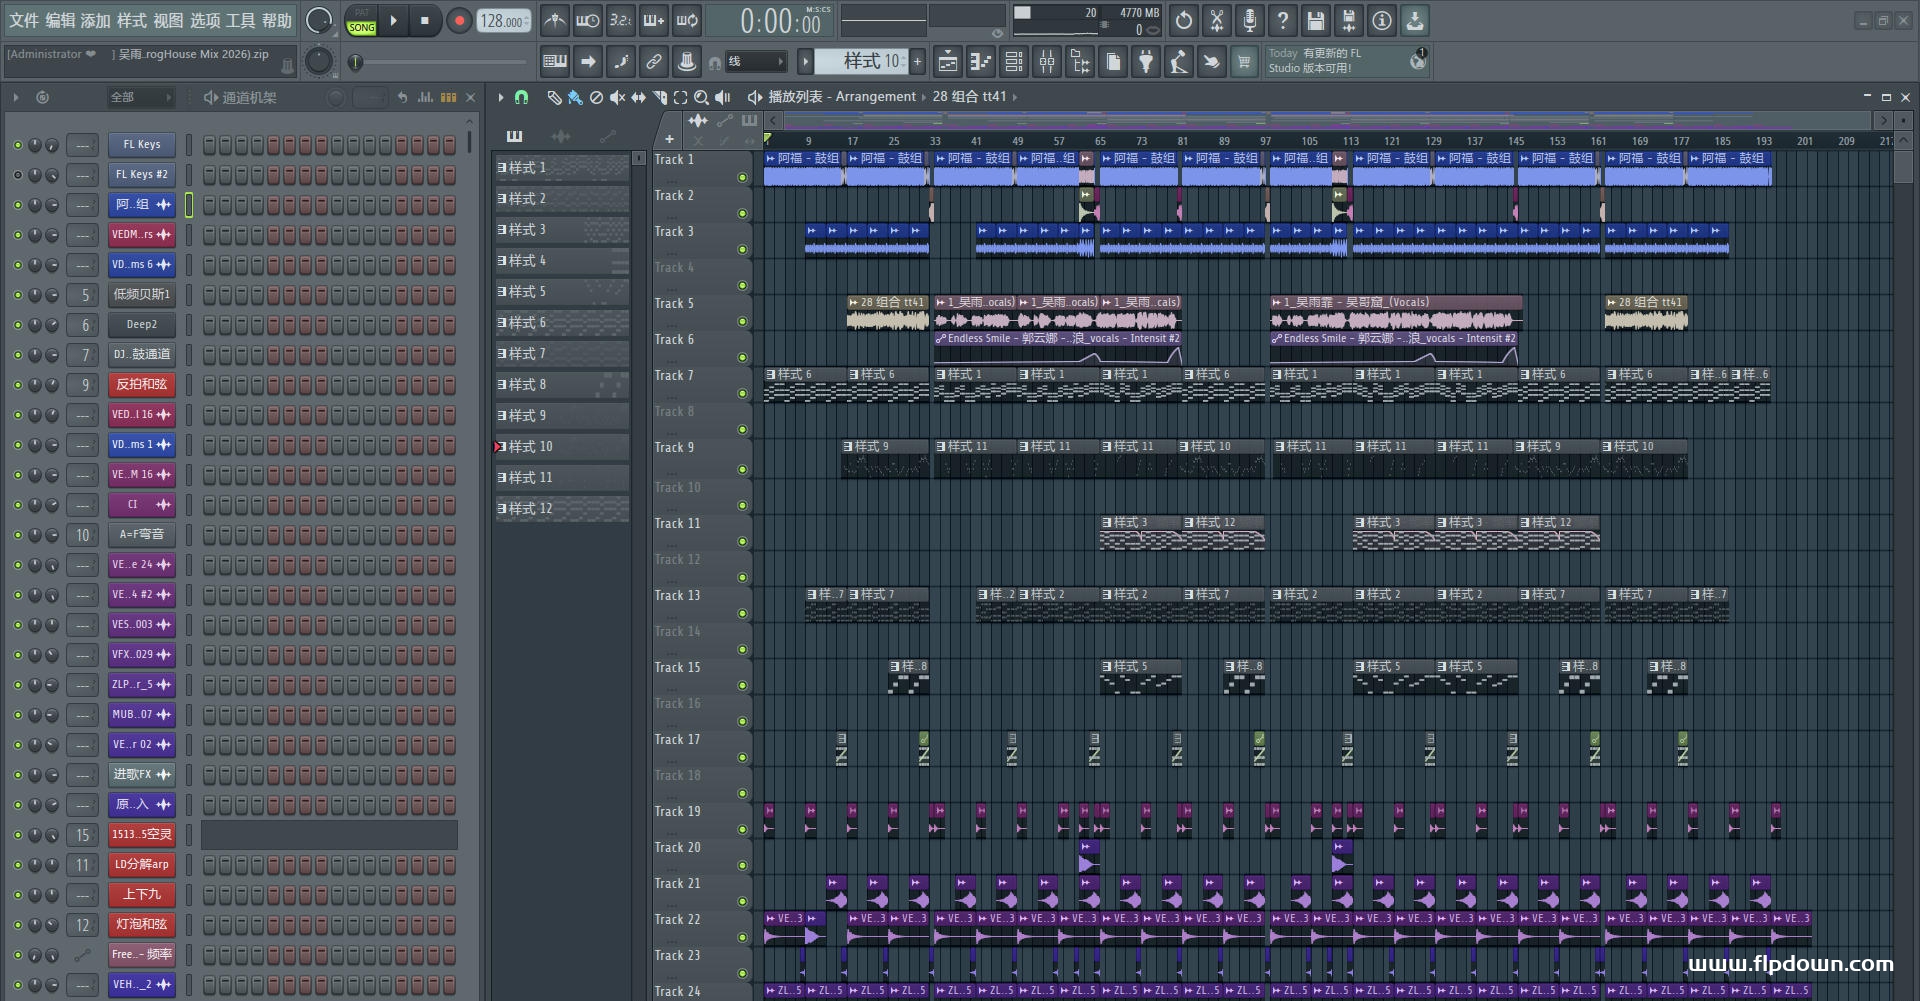
Task: Expand the pattern selector arrow beside 样式 10
Action: click(x=805, y=62)
